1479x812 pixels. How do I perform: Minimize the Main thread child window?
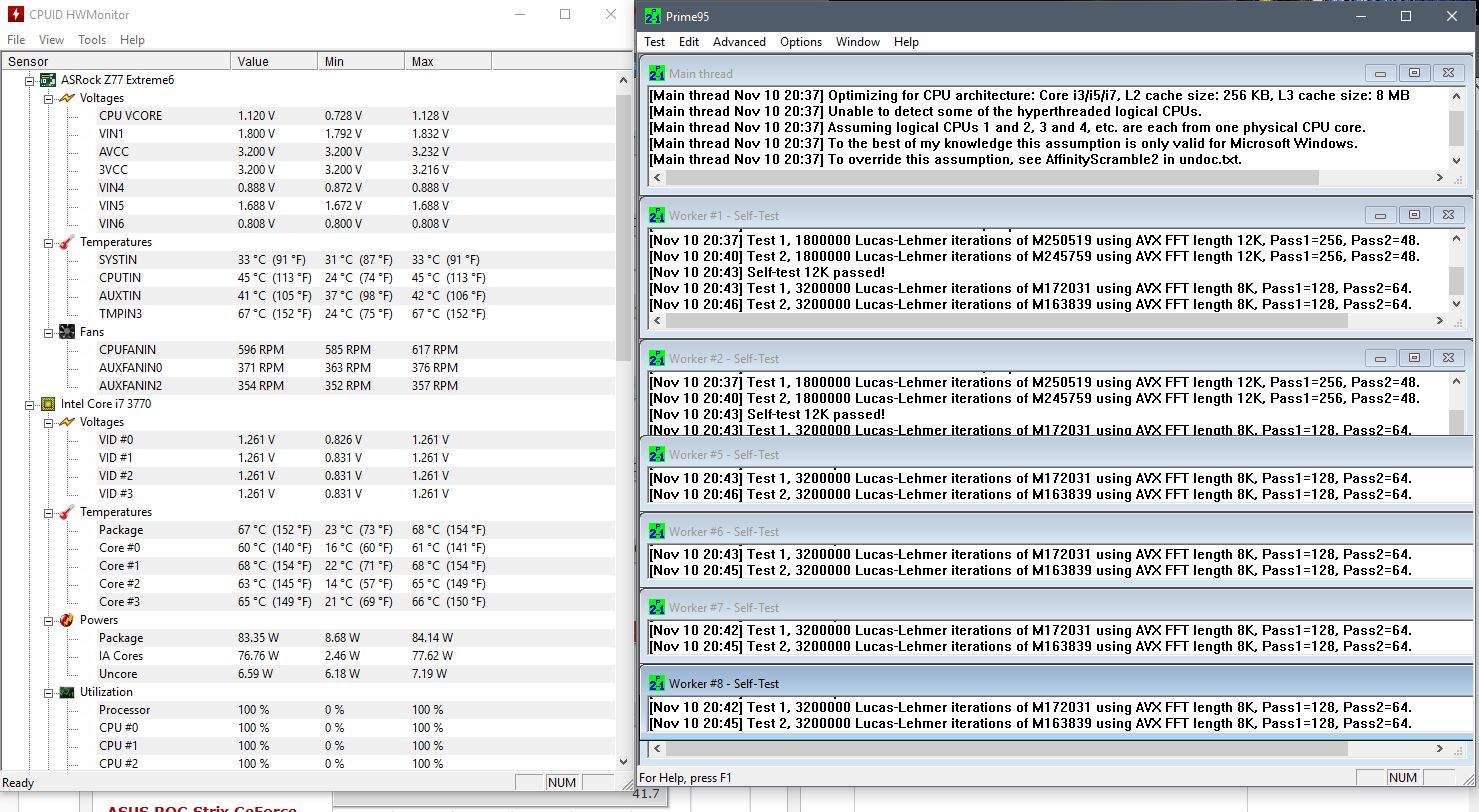(1381, 73)
